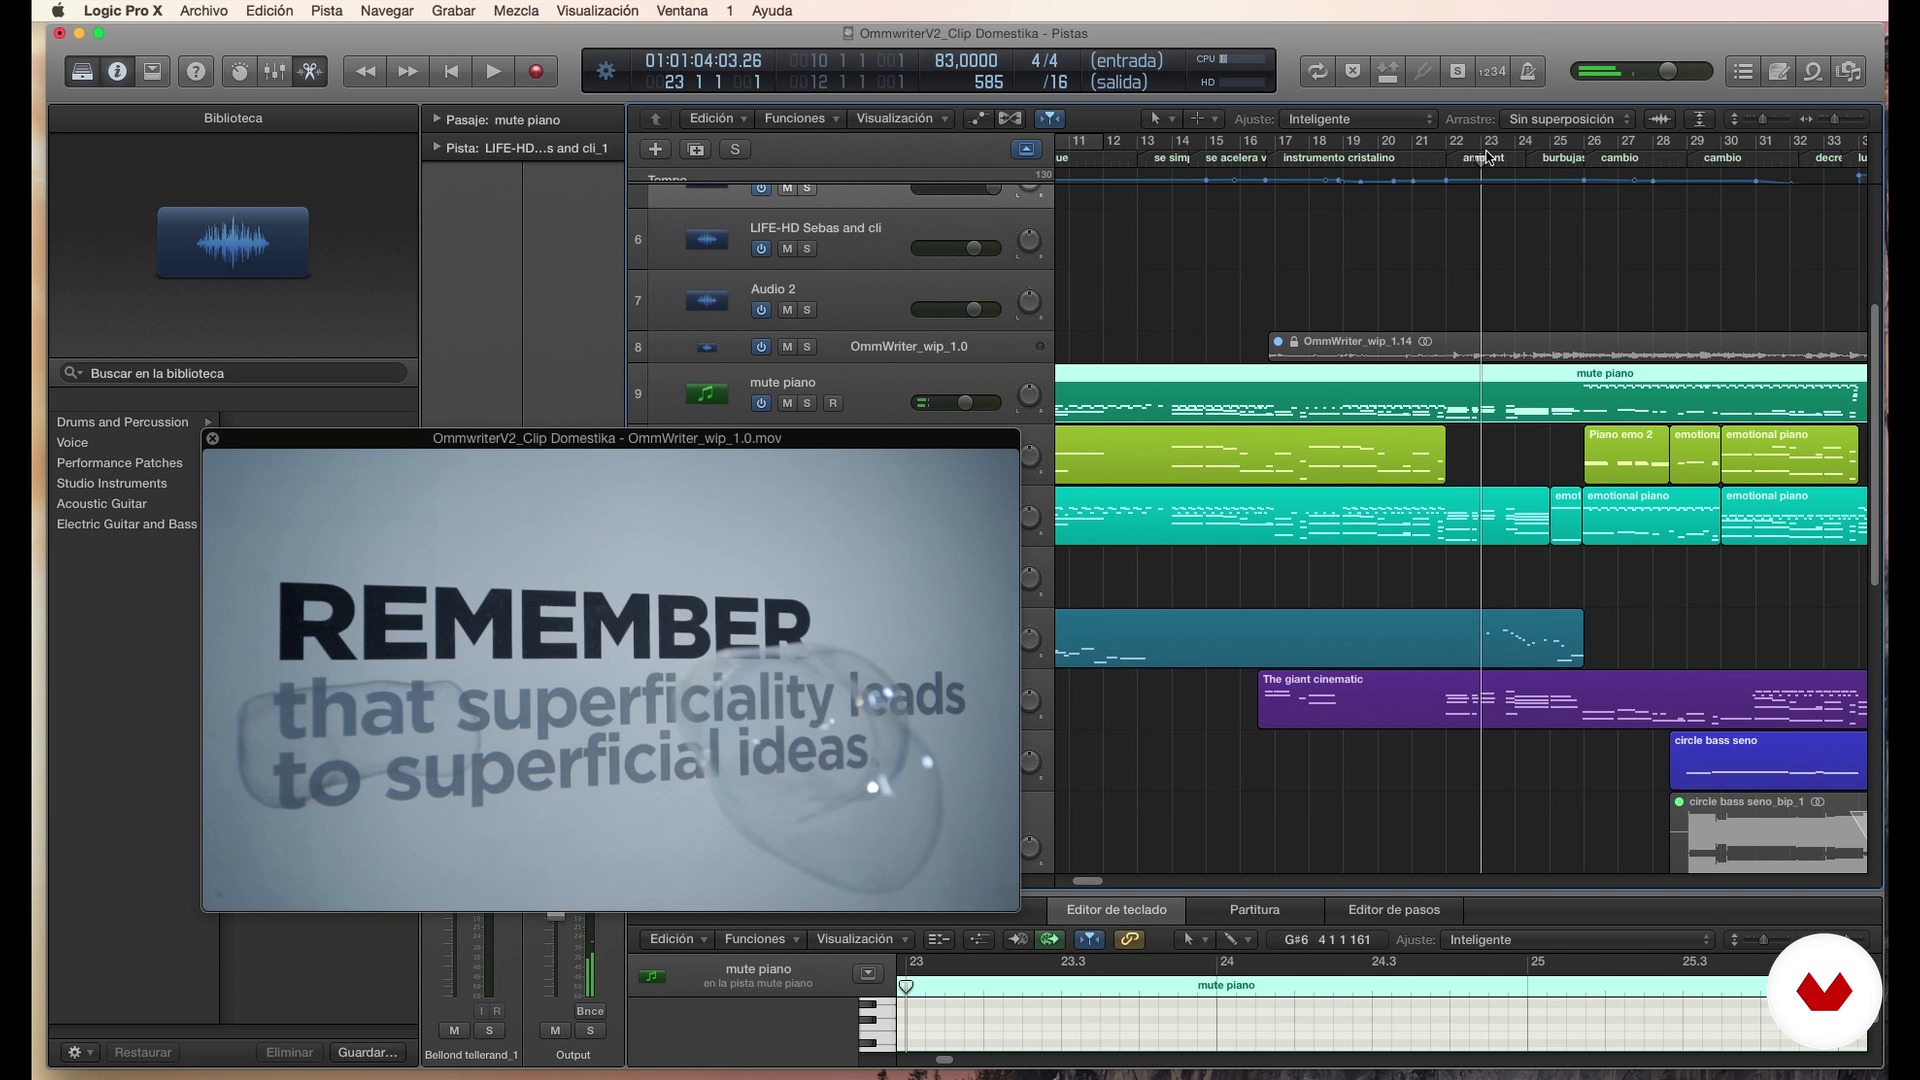This screenshot has height=1080, width=1920.
Task: Open the Arrastre Sin superposición dropdown
Action: 1568,119
